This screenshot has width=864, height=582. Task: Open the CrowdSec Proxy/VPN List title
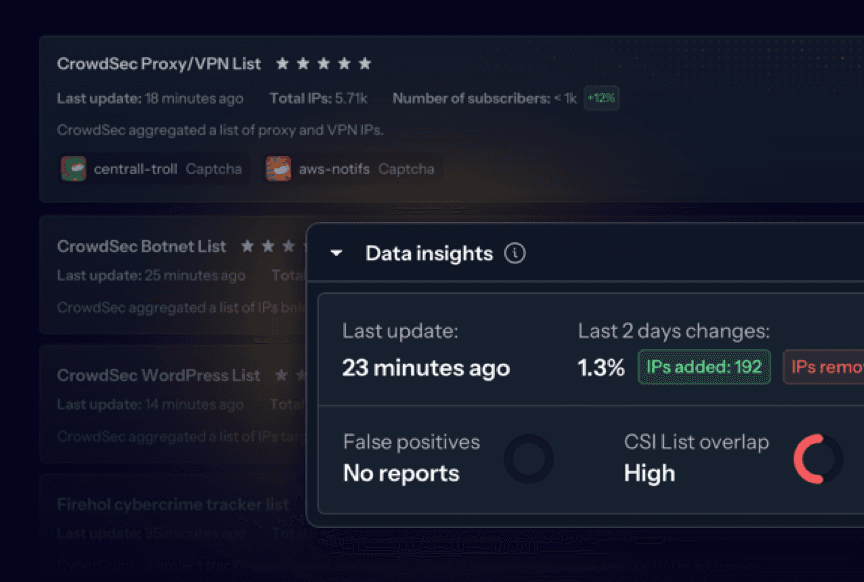[x=159, y=64]
